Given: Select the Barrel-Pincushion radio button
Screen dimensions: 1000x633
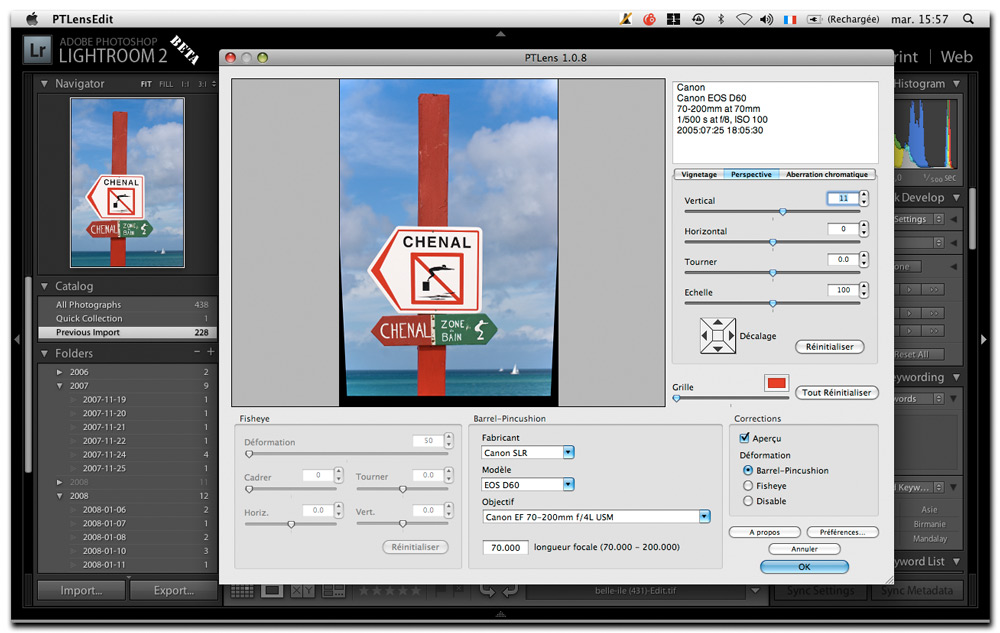Looking at the screenshot, I should click(747, 470).
